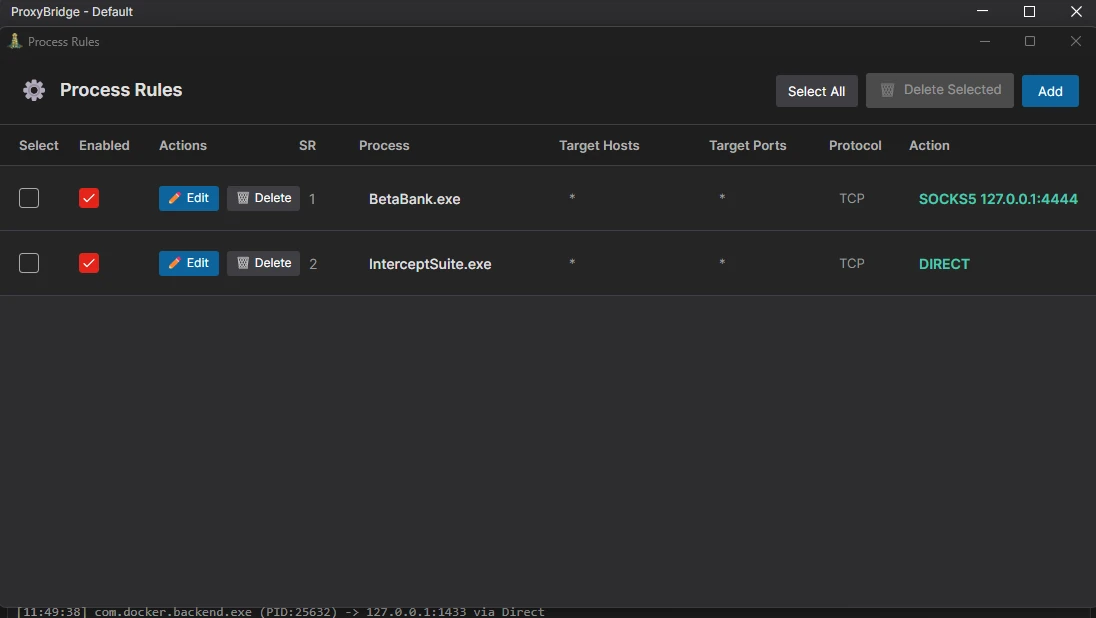Tick the Select checkbox for InterceptSuite.exe
Image resolution: width=1096 pixels, height=618 pixels.
coord(29,263)
